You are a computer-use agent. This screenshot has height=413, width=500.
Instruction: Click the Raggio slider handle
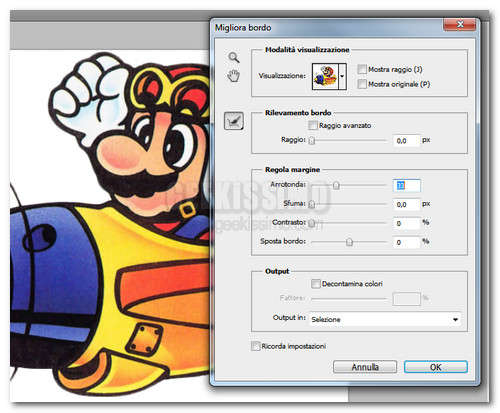[x=312, y=140]
